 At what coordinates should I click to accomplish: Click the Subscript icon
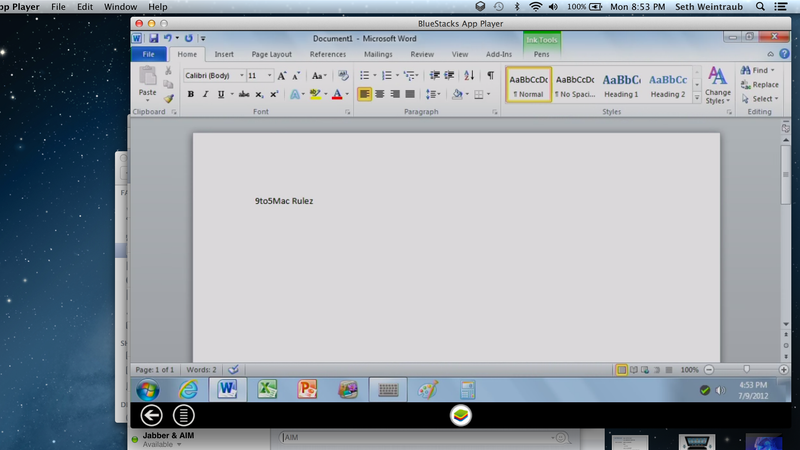coord(259,94)
